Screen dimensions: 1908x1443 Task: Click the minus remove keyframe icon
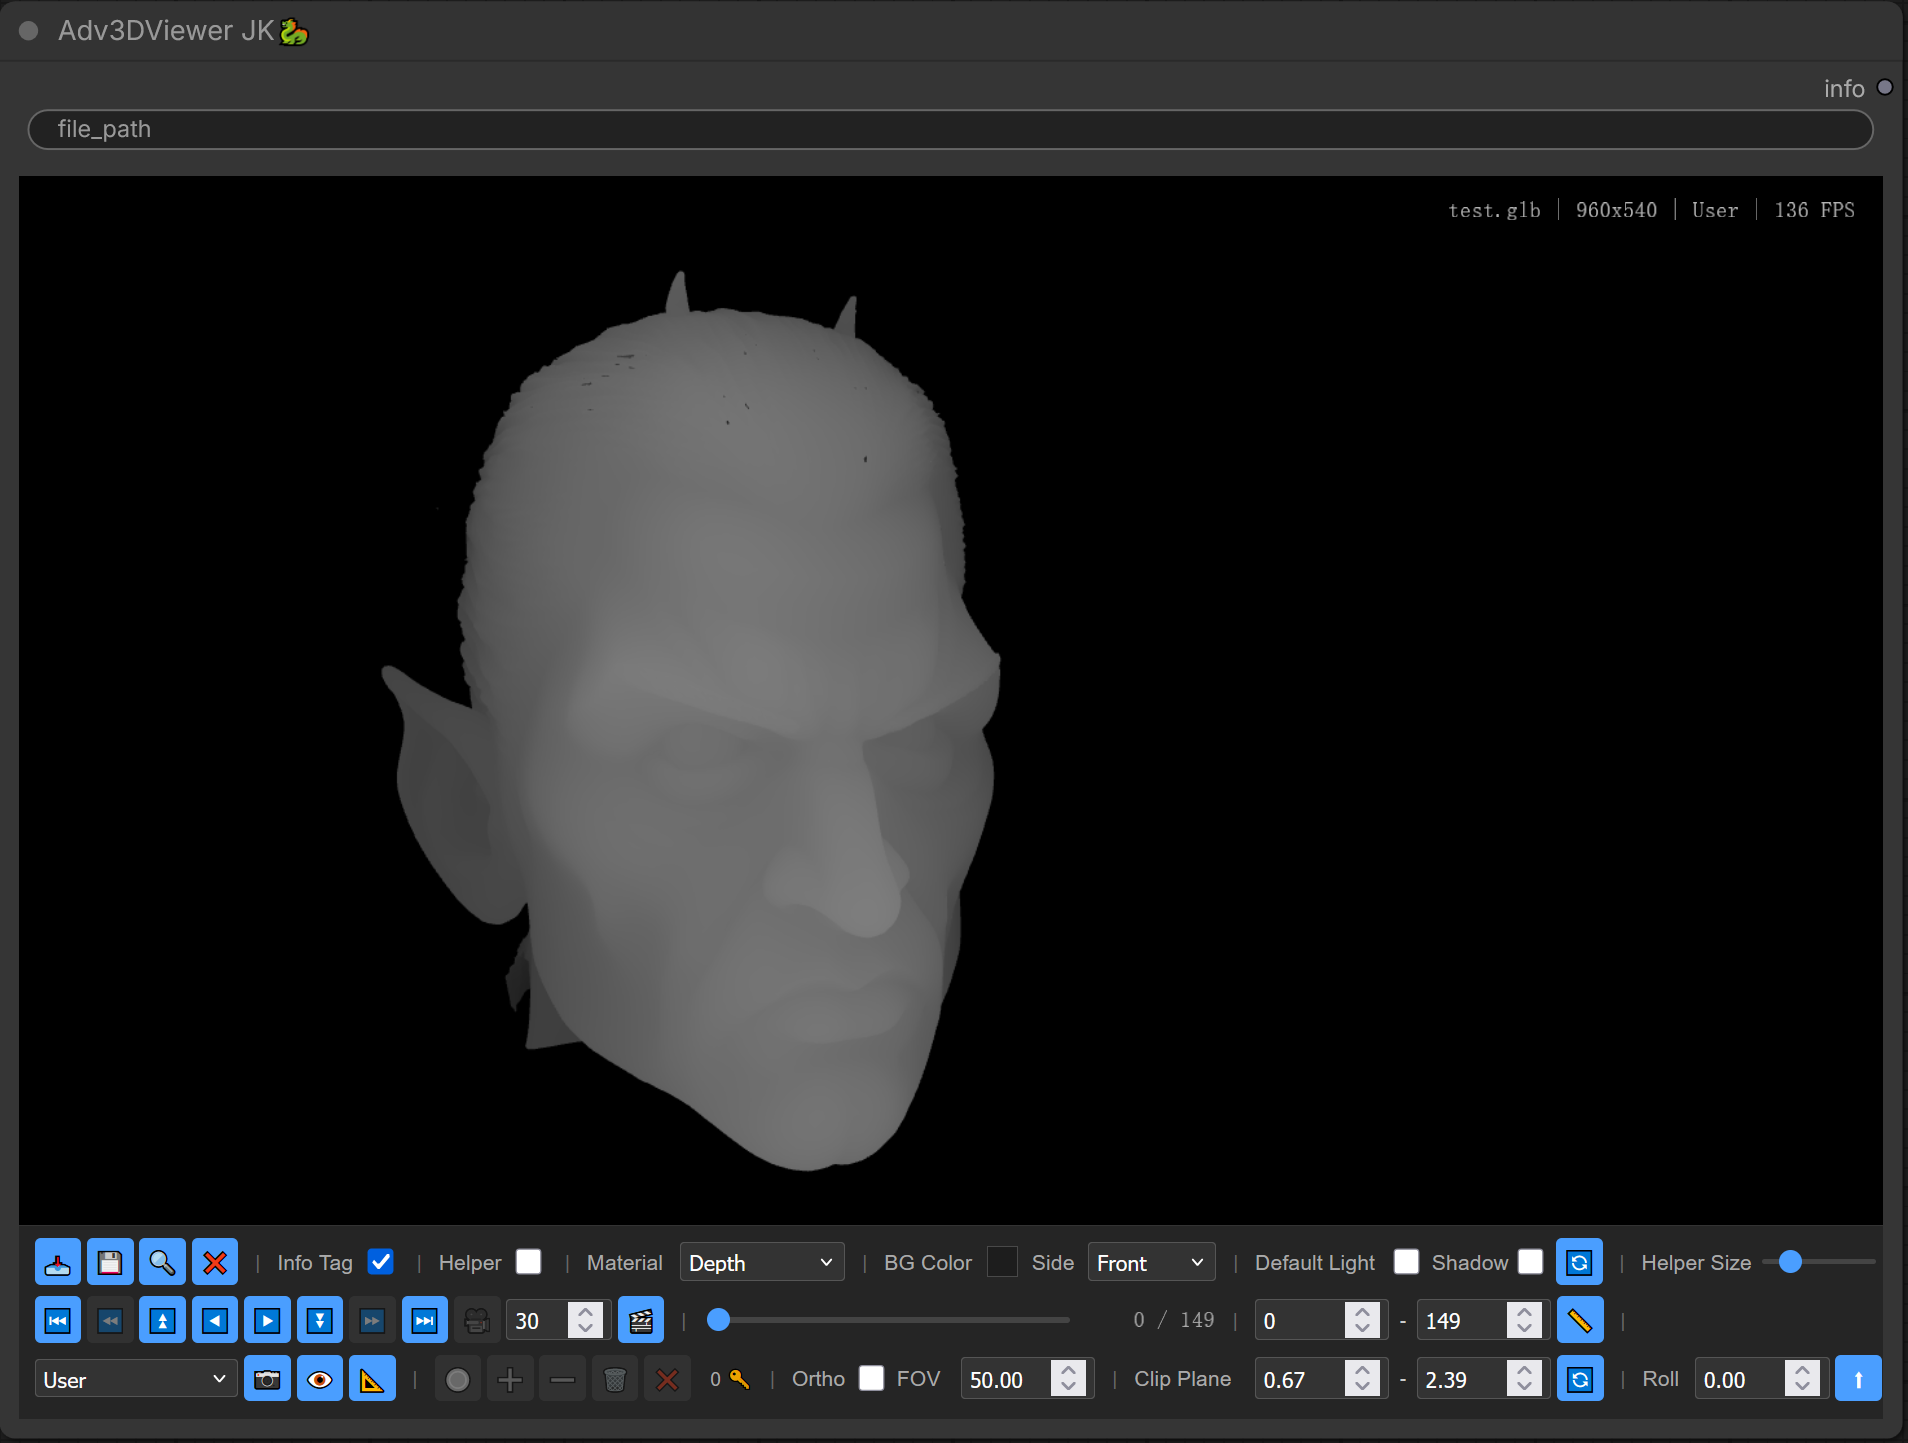[563, 1379]
